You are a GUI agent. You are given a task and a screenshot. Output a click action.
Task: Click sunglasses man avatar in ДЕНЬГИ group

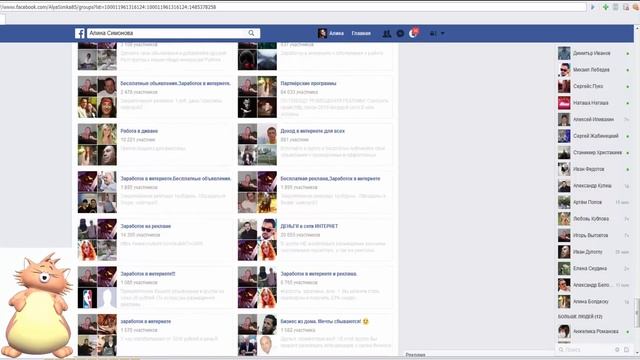coord(267,229)
